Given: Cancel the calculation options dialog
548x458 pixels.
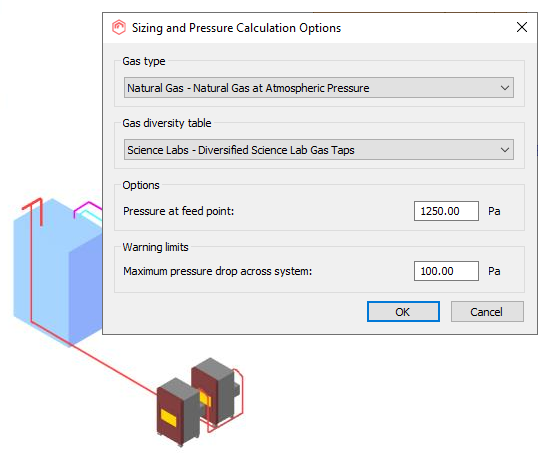Looking at the screenshot, I should coord(487,312).
